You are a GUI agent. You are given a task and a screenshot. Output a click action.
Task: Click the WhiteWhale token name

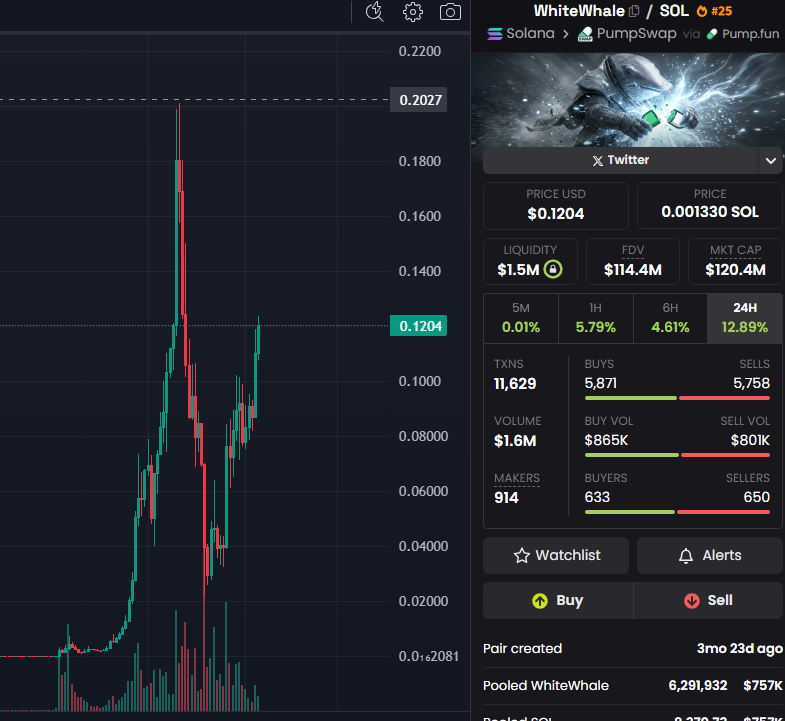pos(579,11)
